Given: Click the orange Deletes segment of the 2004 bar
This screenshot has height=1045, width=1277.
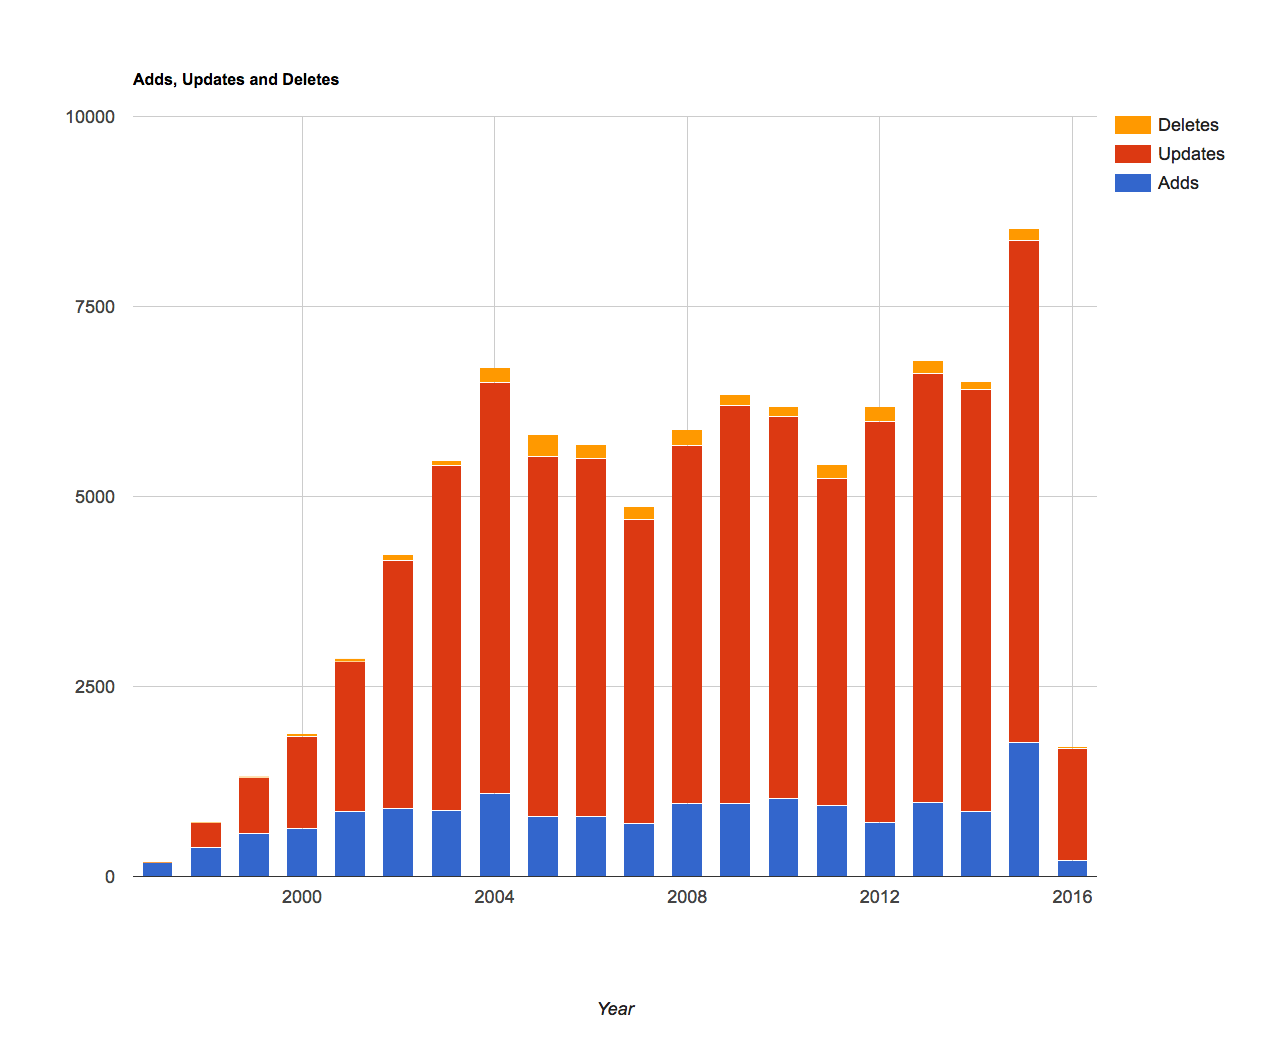Looking at the screenshot, I should 495,375.
